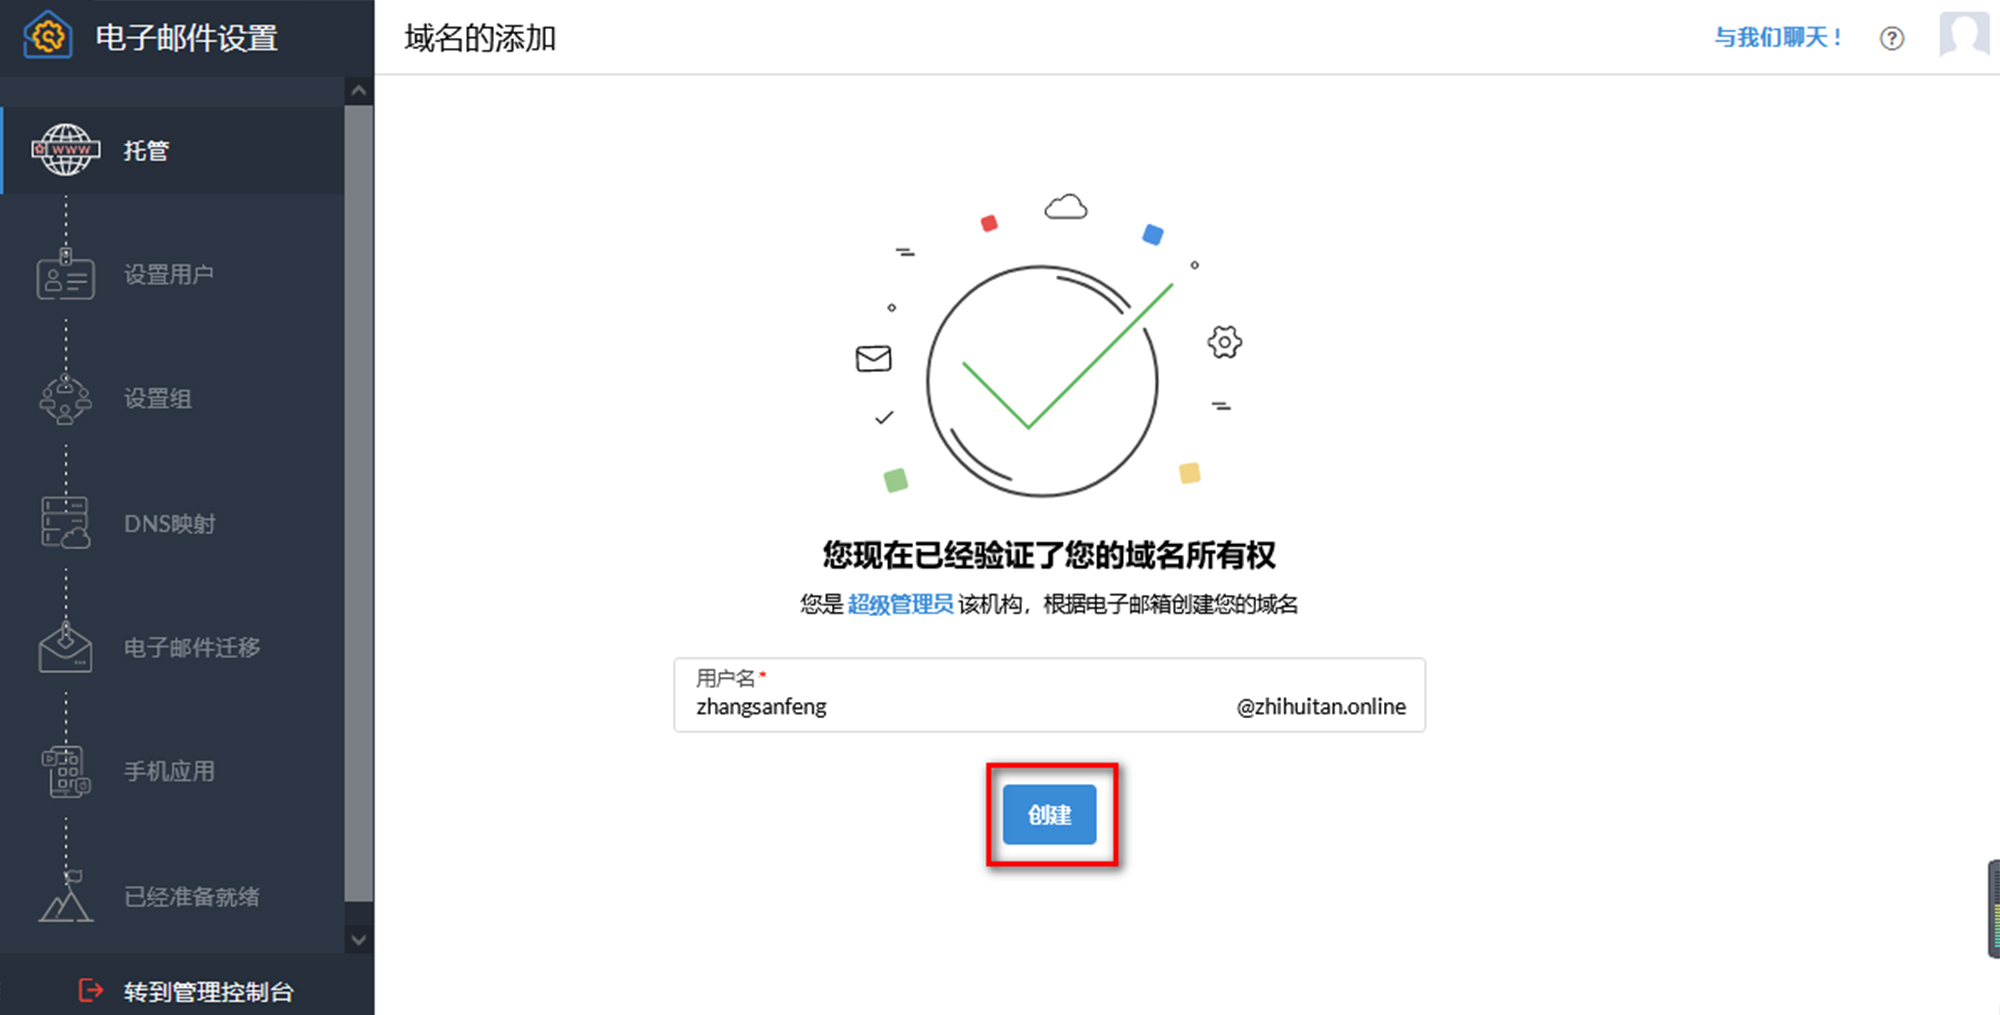Click the 您现在已经验证了您的域名所有权 heading
Screen dimensions: 2000x1015
1049,555
